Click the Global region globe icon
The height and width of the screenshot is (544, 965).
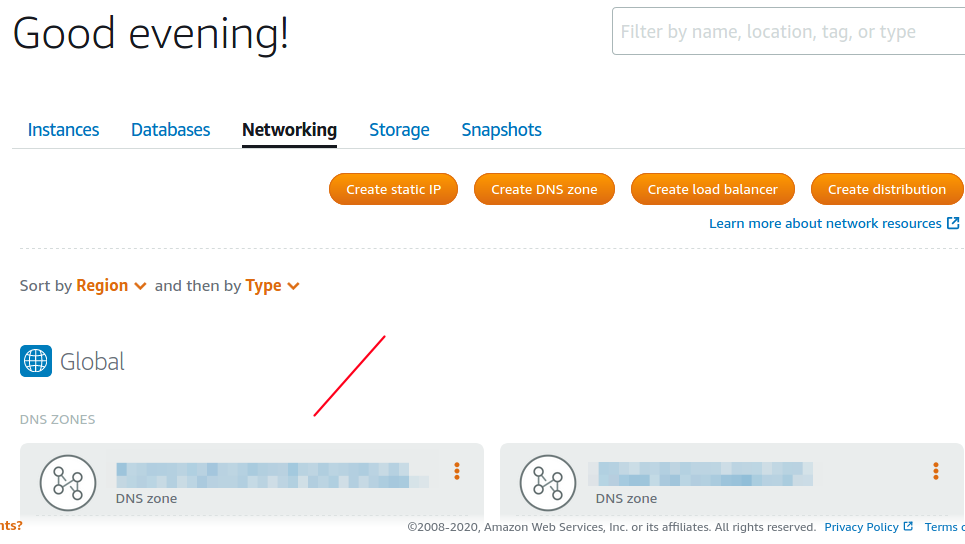36,361
